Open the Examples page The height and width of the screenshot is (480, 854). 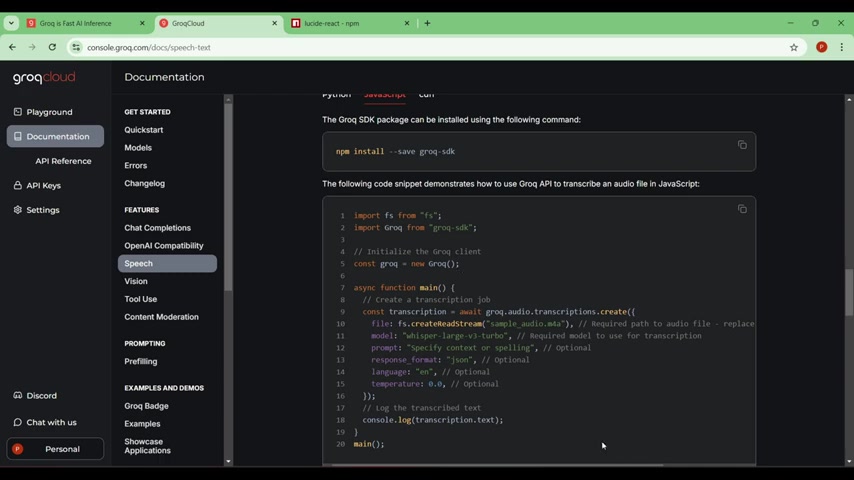(142, 424)
